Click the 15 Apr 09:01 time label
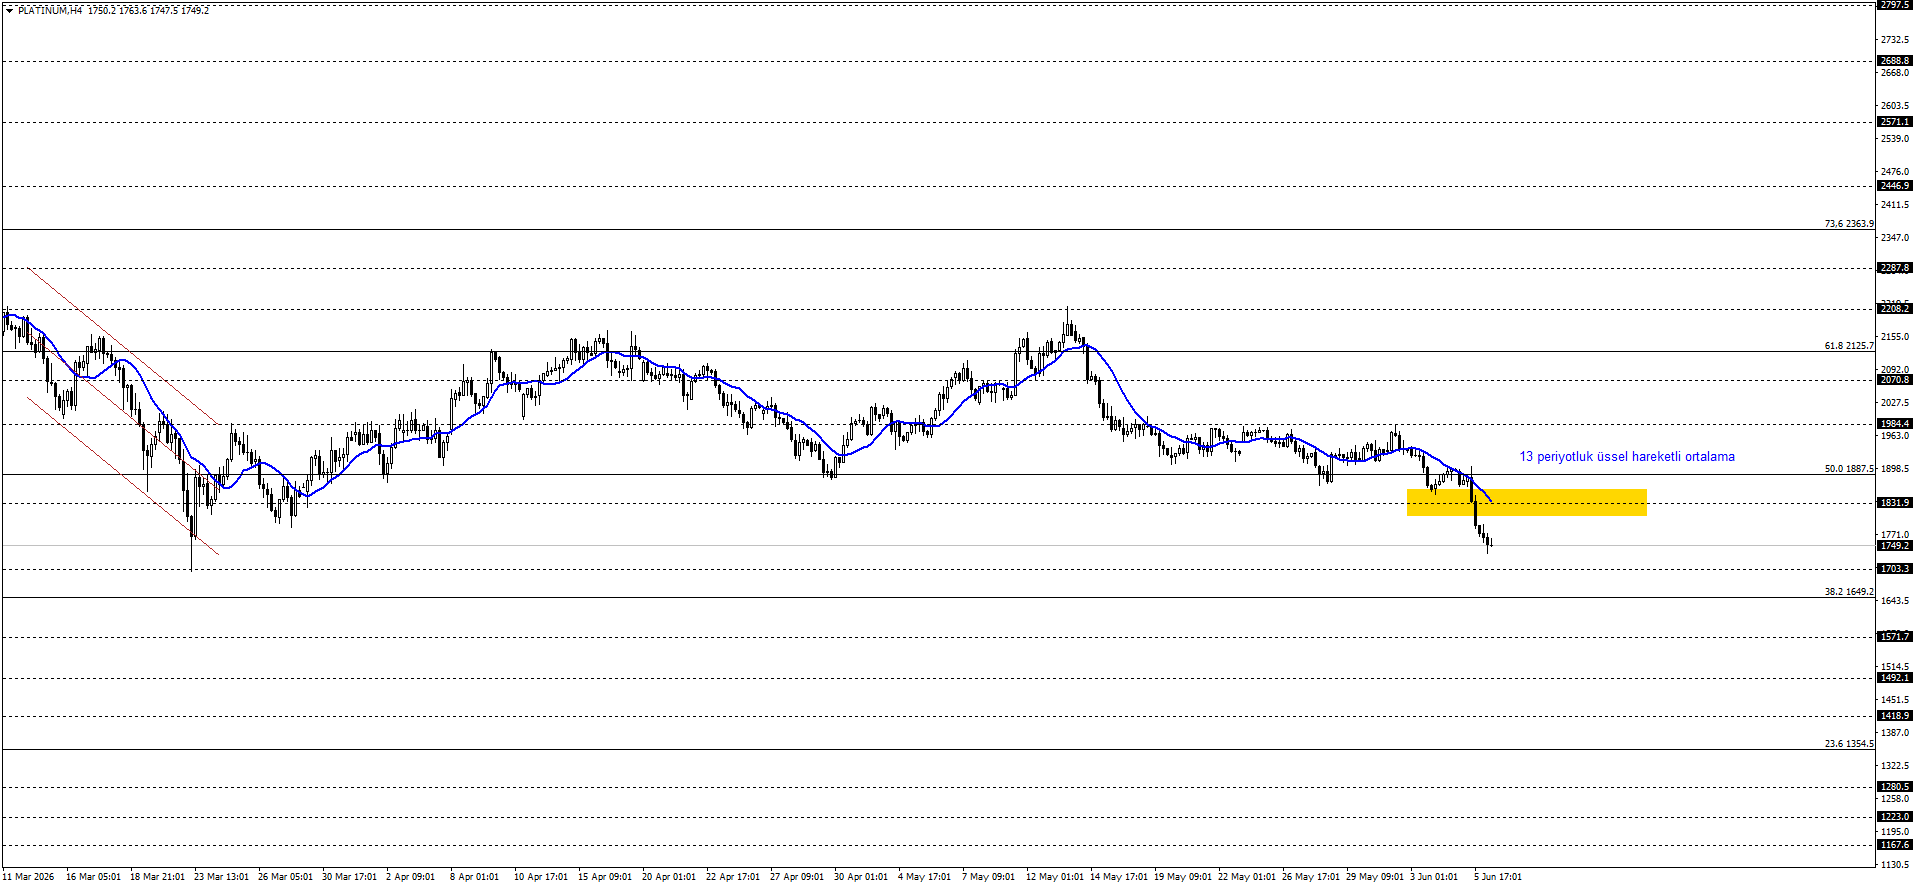1916x888 pixels. [605, 877]
